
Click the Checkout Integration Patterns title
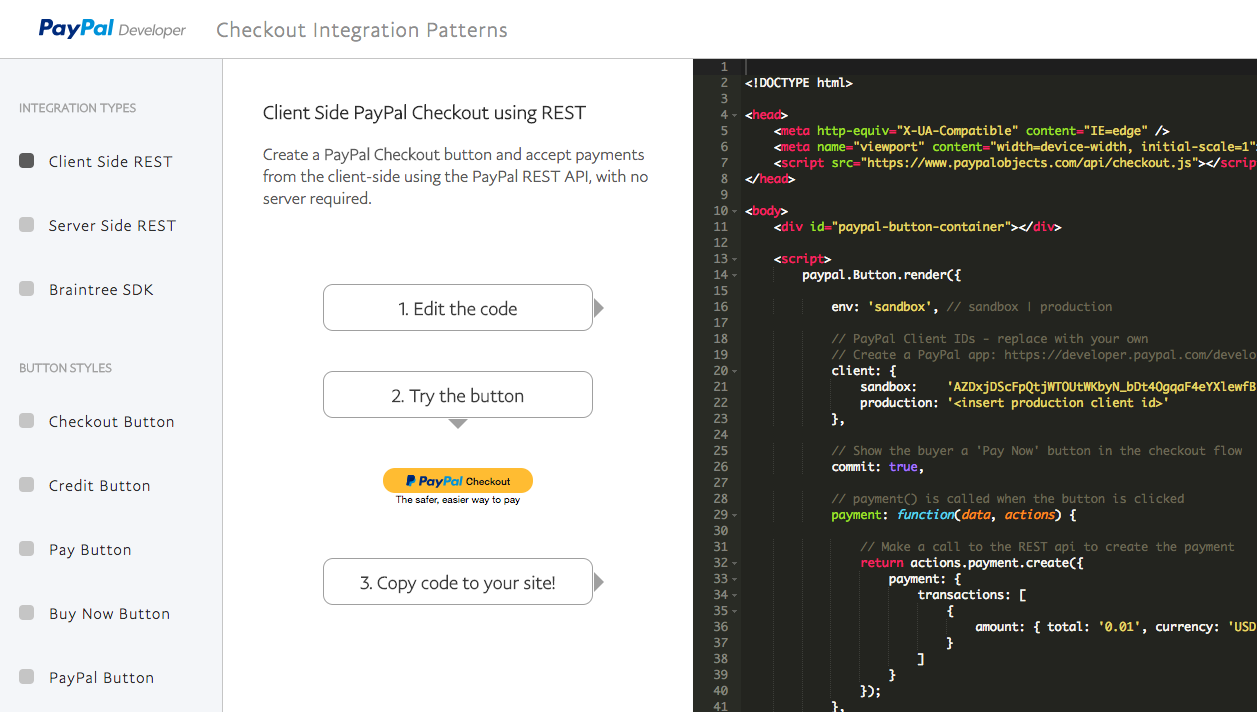pos(361,30)
